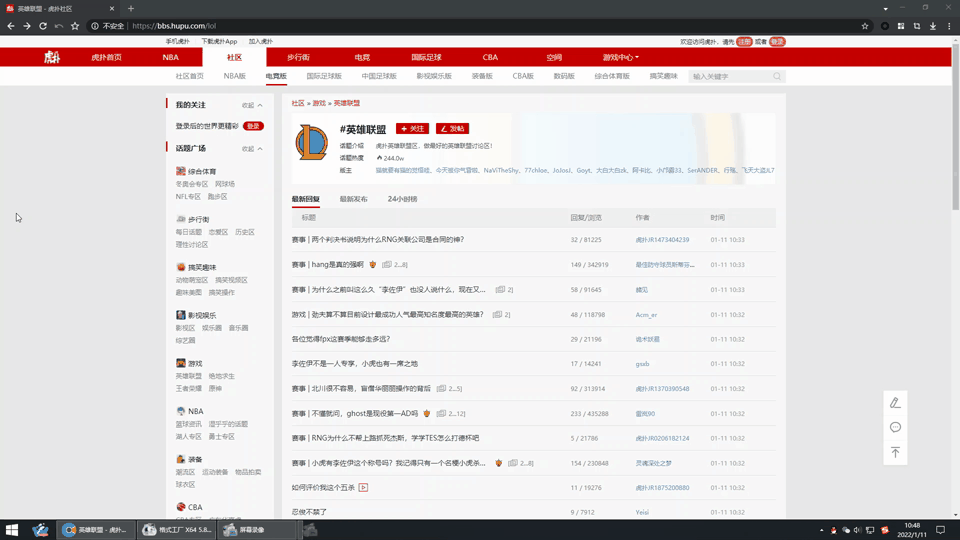Switch to the 最新发布 tab
Viewport: 960px width, 540px height.
(x=353, y=199)
